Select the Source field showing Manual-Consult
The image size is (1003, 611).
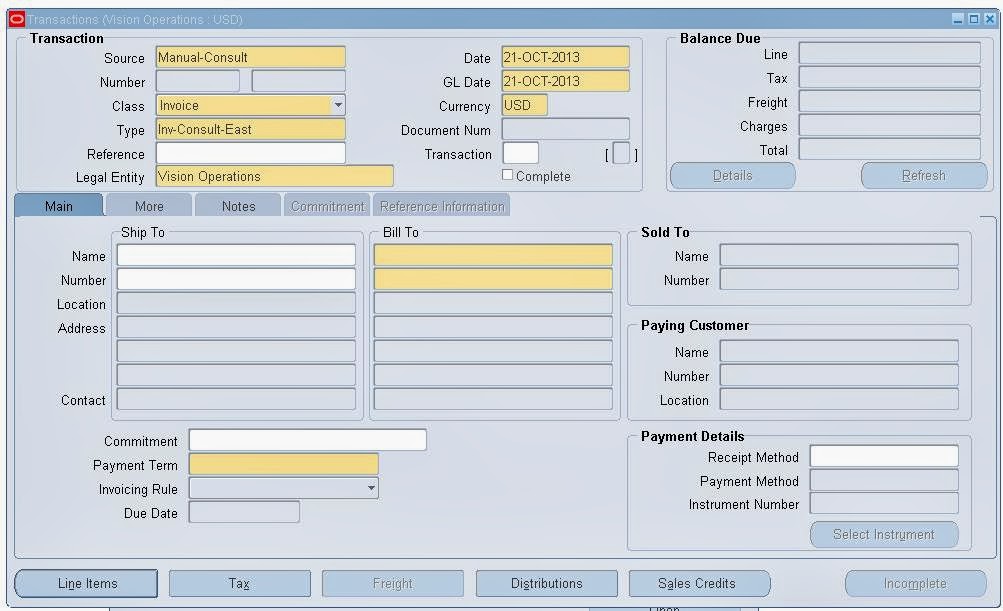click(250, 57)
